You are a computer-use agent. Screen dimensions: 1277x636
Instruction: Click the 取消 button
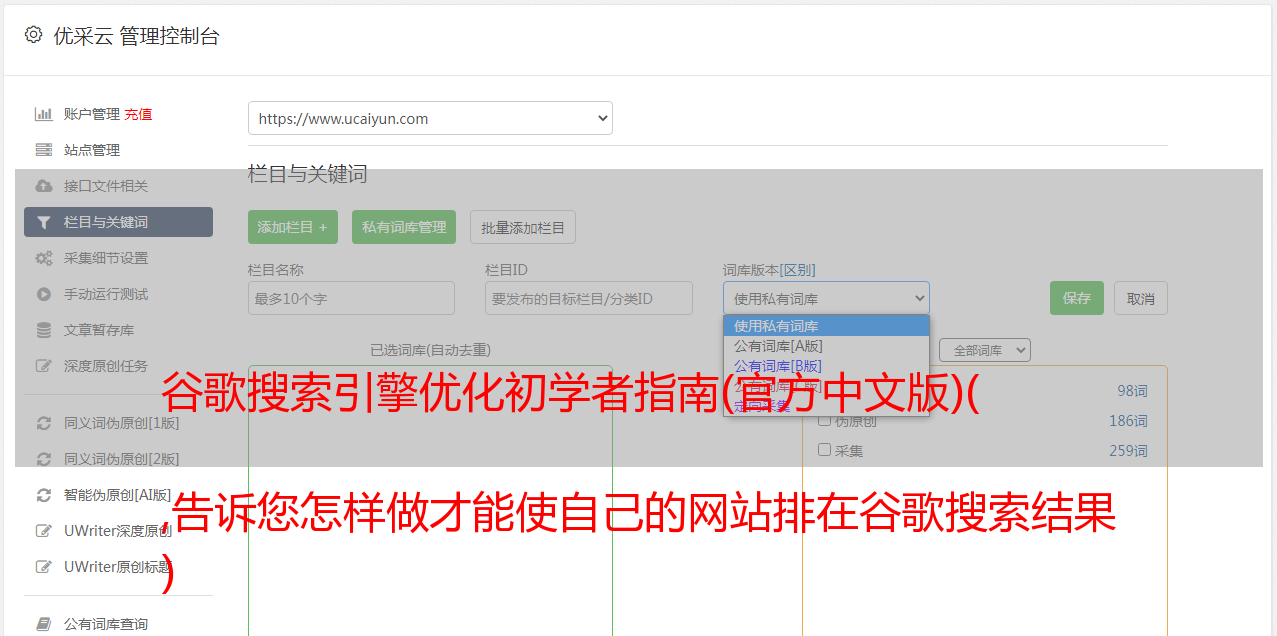(x=1141, y=298)
